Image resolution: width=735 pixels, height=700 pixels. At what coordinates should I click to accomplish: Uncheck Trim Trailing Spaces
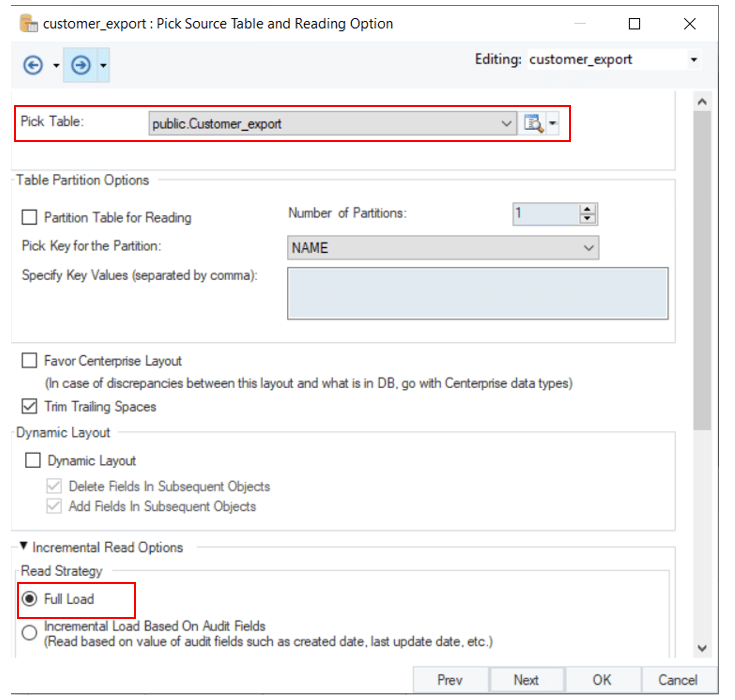pos(30,406)
